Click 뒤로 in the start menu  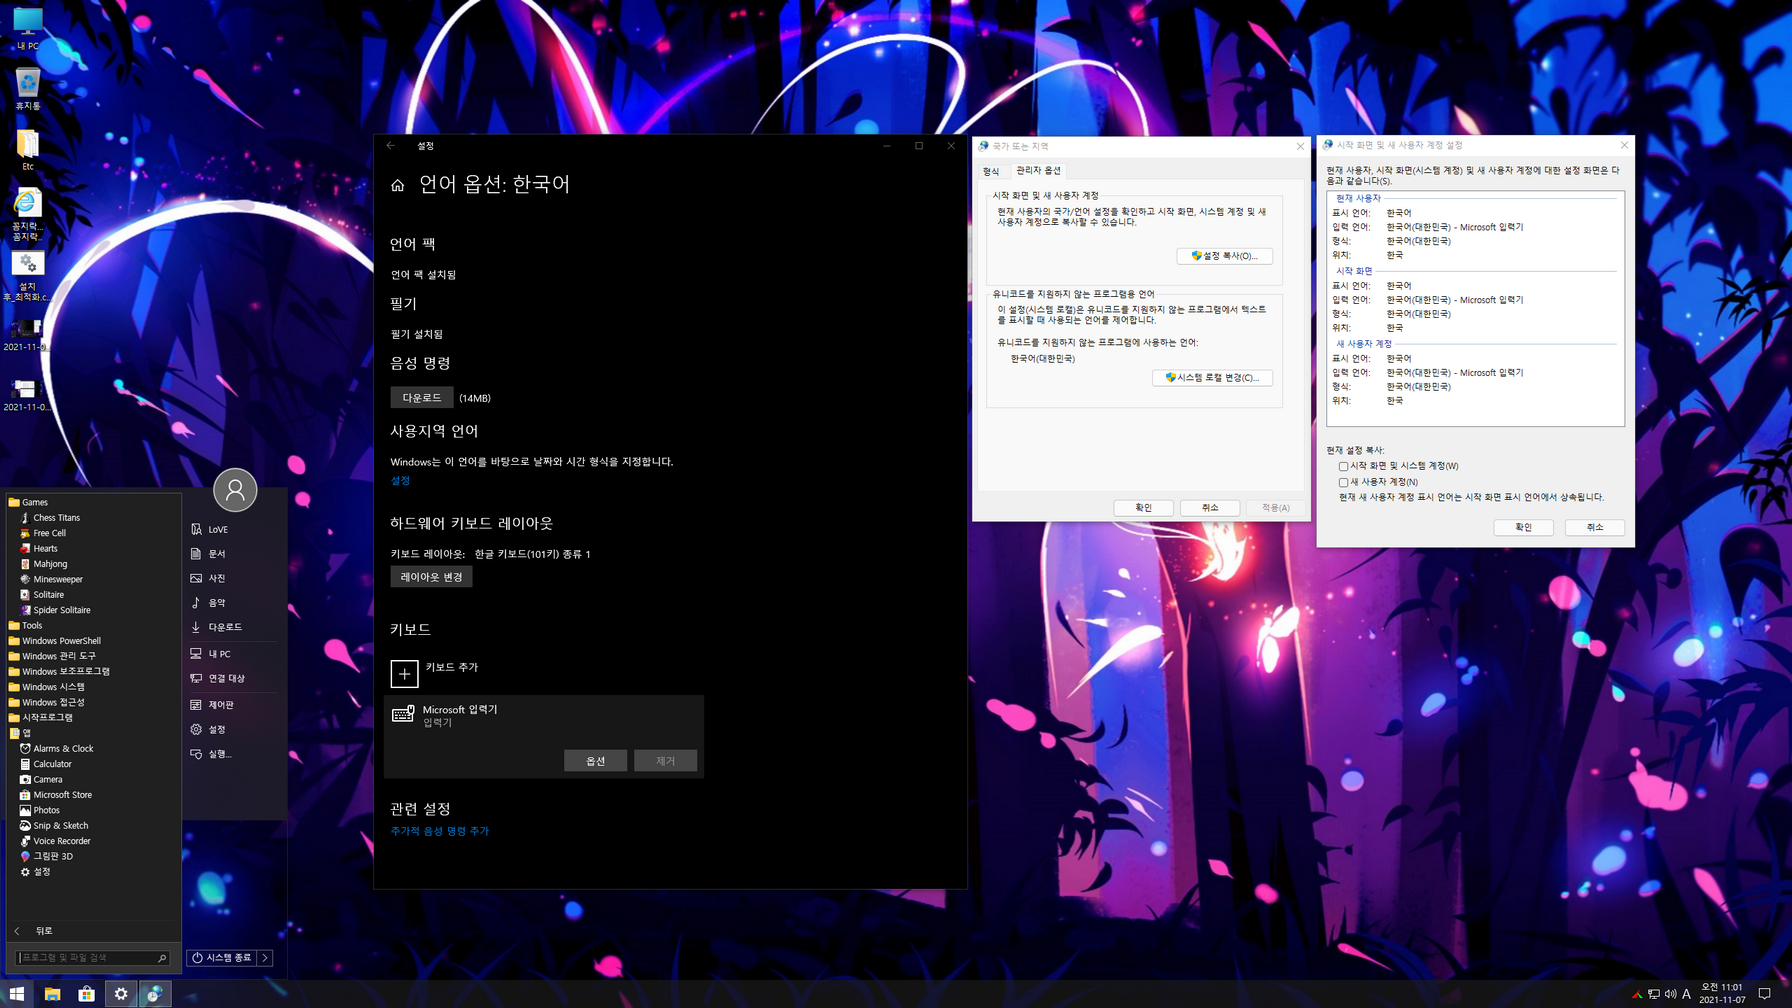tap(44, 931)
